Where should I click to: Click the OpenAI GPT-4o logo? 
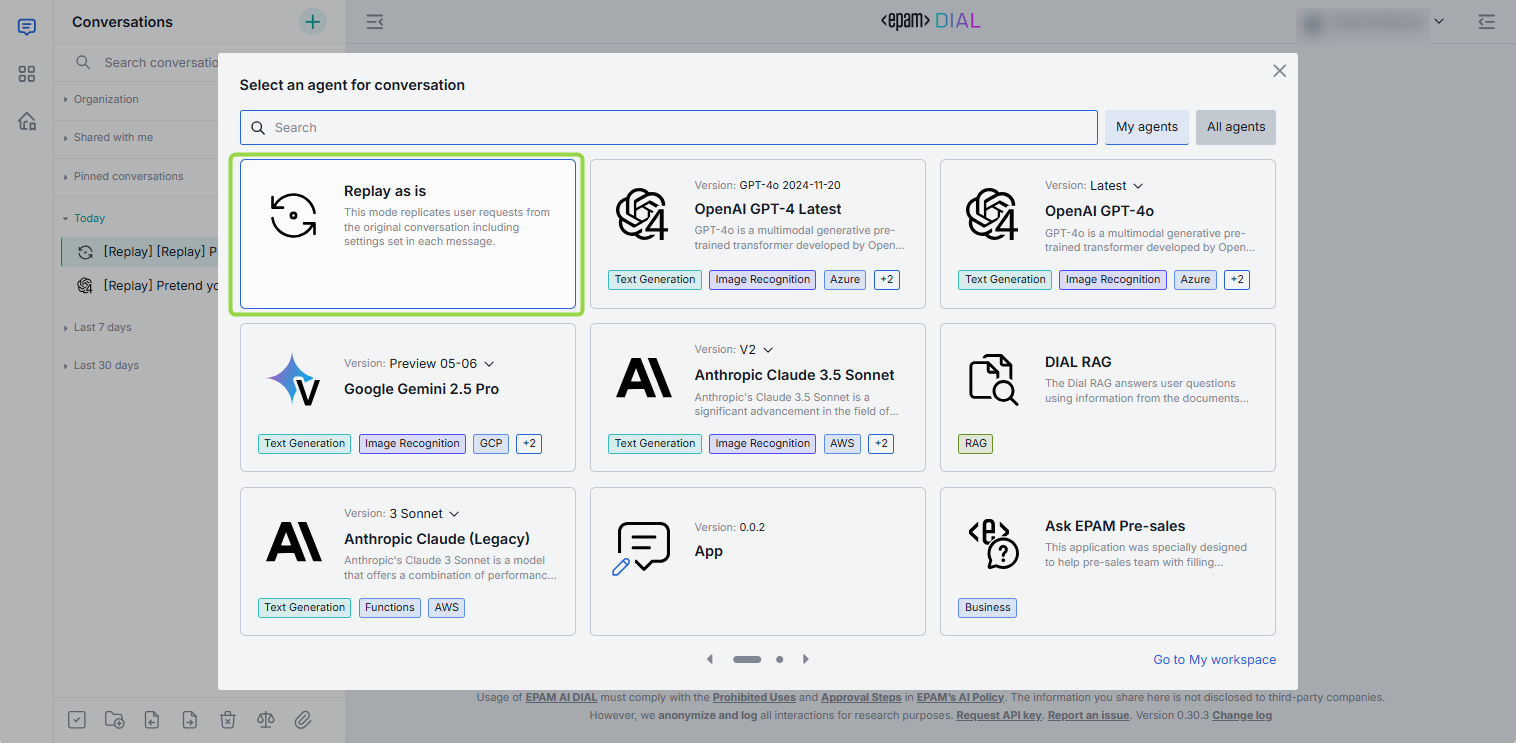coord(992,215)
